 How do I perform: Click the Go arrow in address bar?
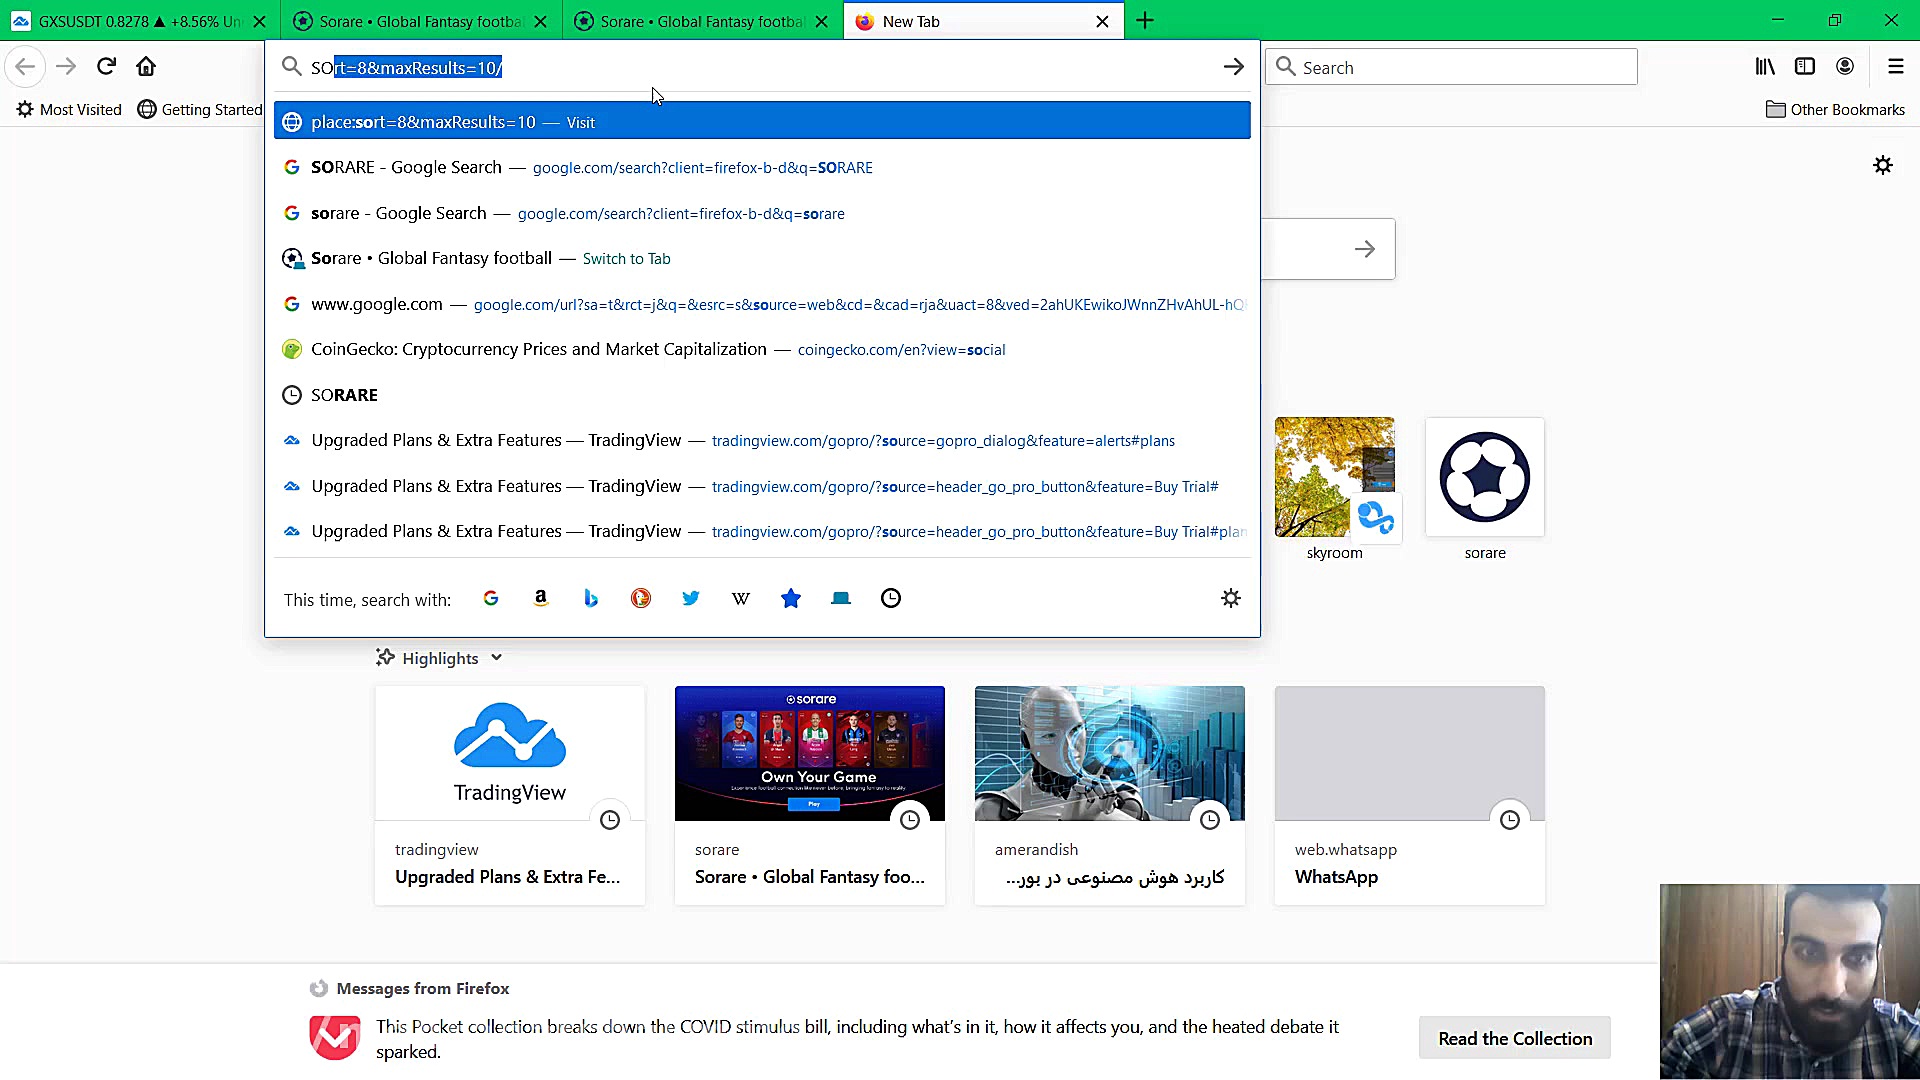[1233, 67]
